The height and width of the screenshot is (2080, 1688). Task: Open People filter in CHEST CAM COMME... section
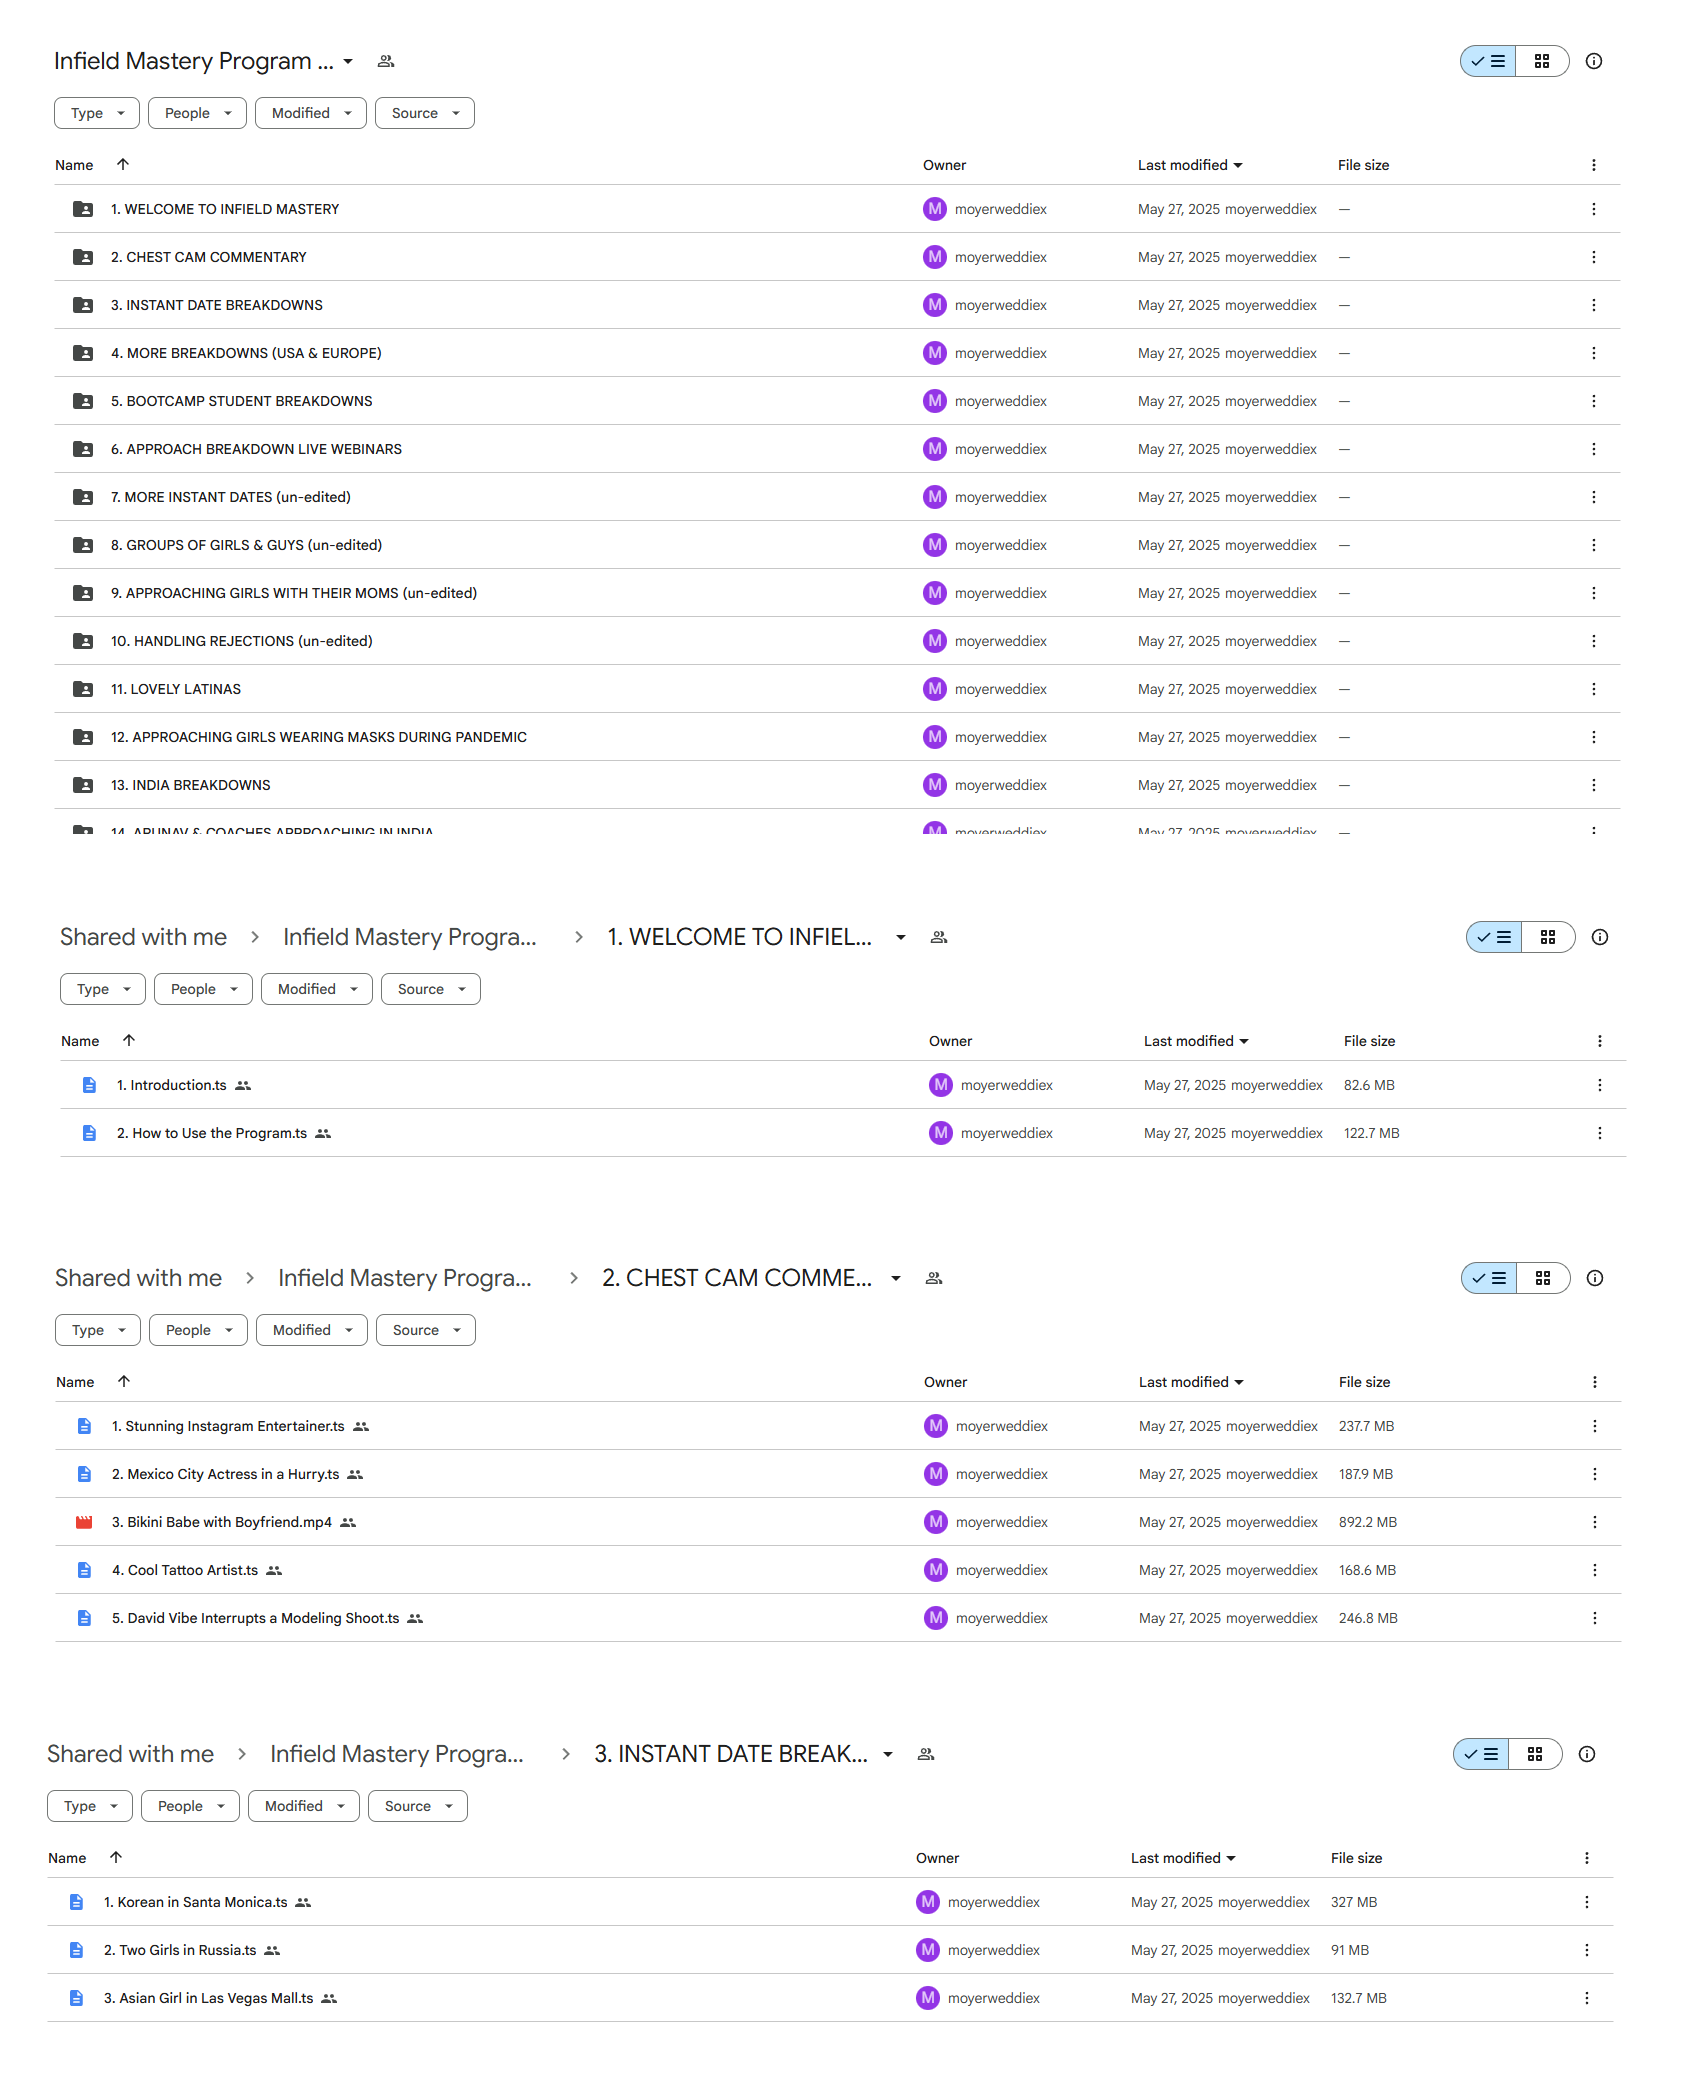point(198,1330)
